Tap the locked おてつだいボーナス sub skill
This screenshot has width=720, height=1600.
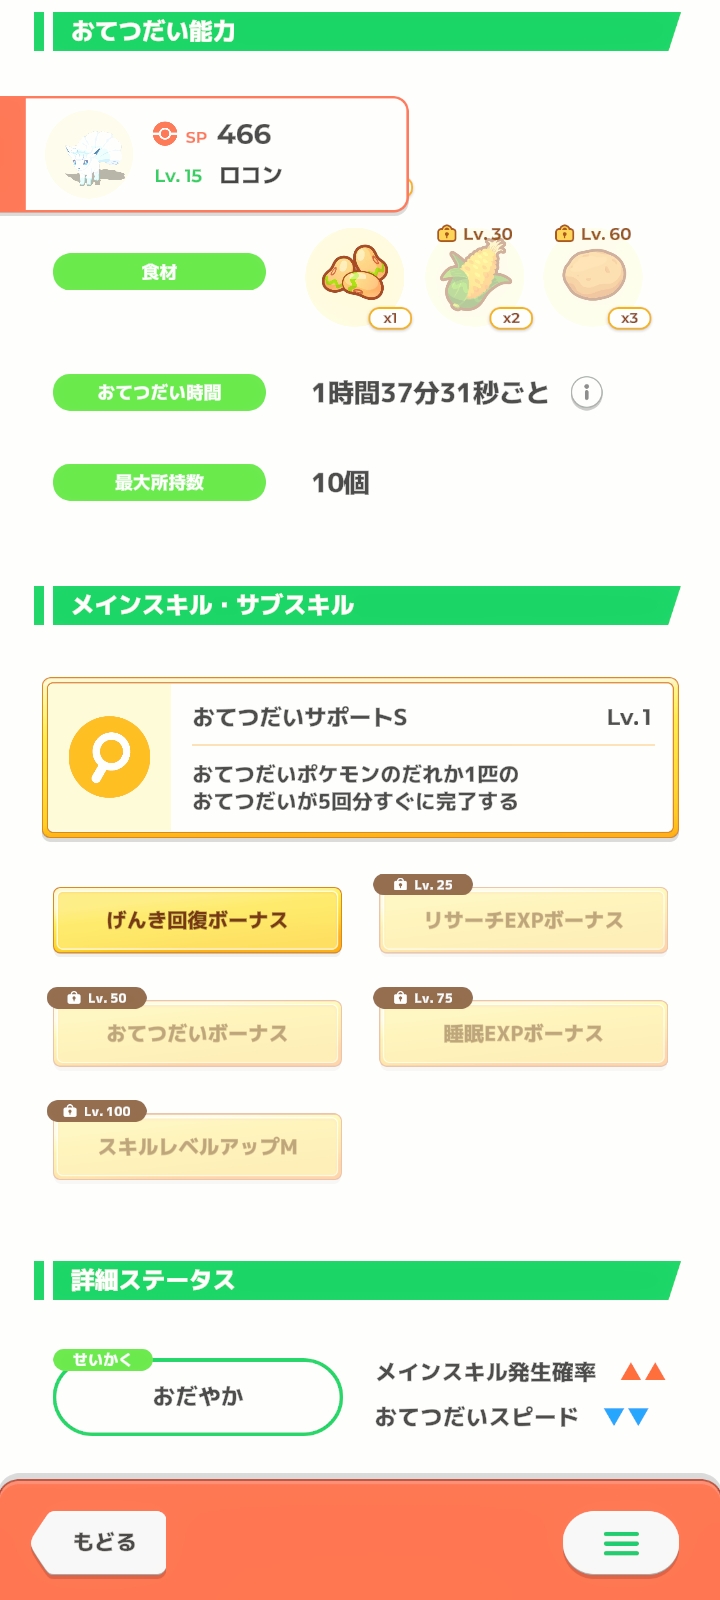coord(197,1034)
